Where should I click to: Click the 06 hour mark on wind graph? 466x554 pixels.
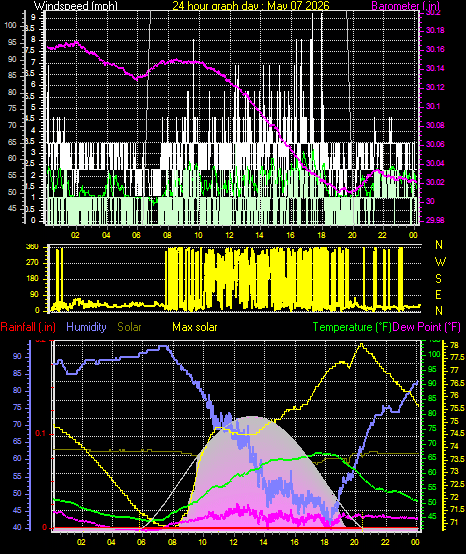point(136,235)
